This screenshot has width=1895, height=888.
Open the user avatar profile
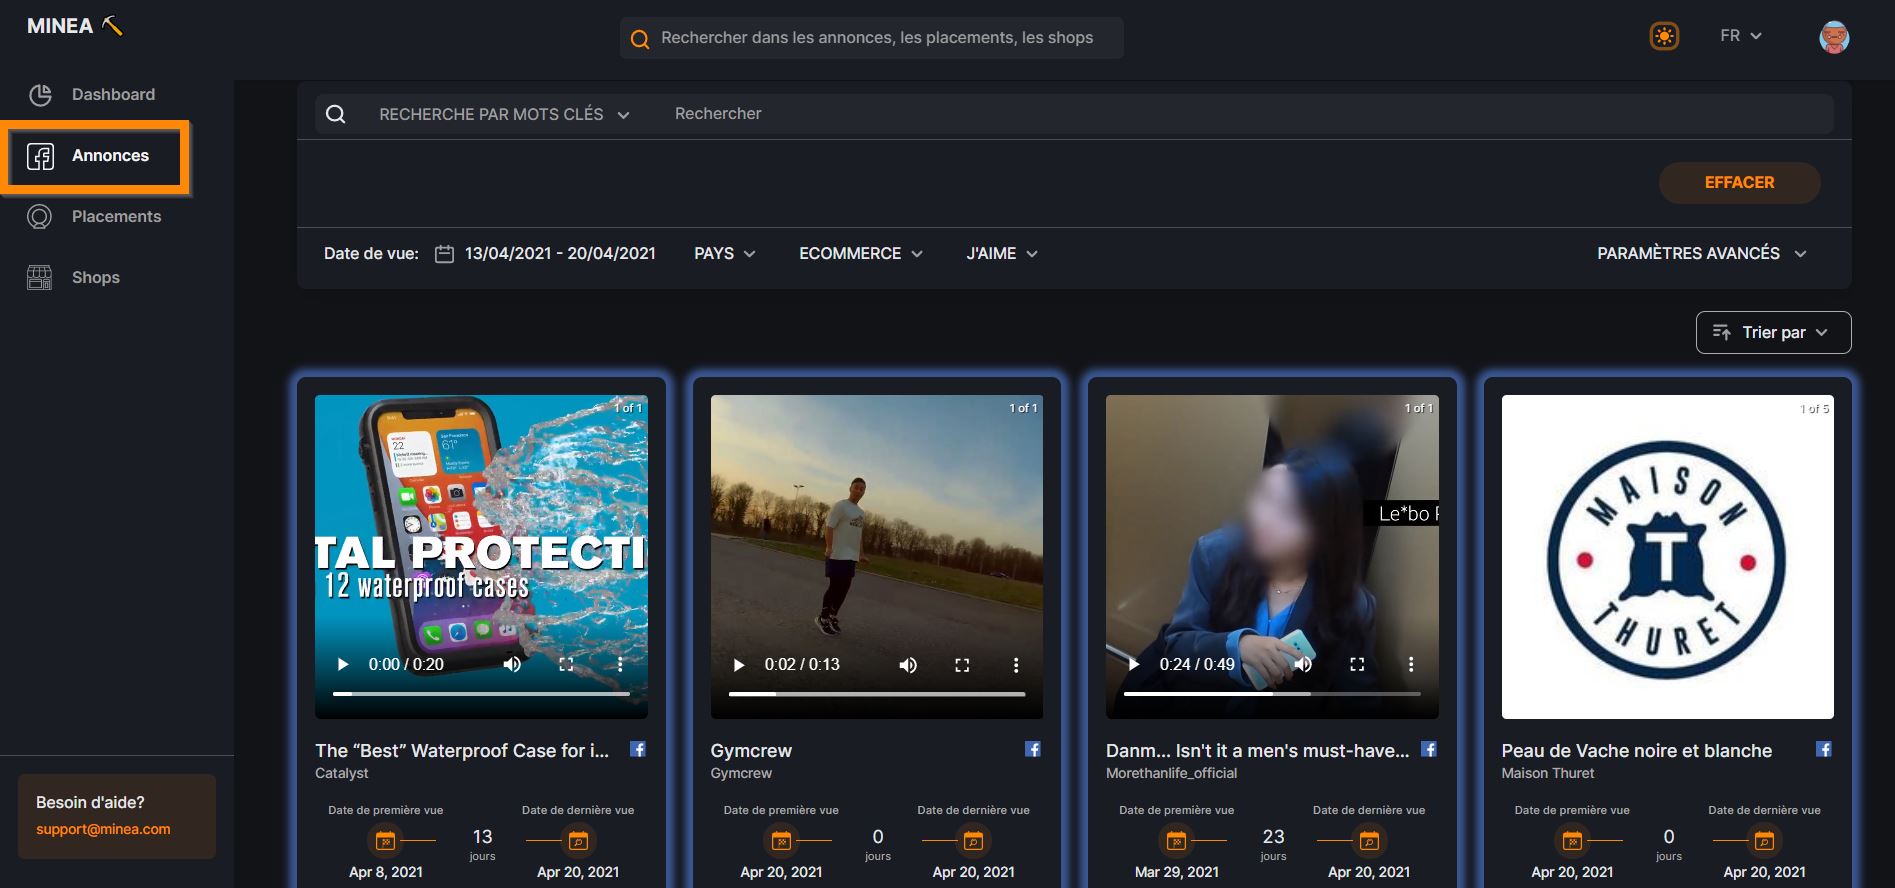pyautogui.click(x=1834, y=37)
